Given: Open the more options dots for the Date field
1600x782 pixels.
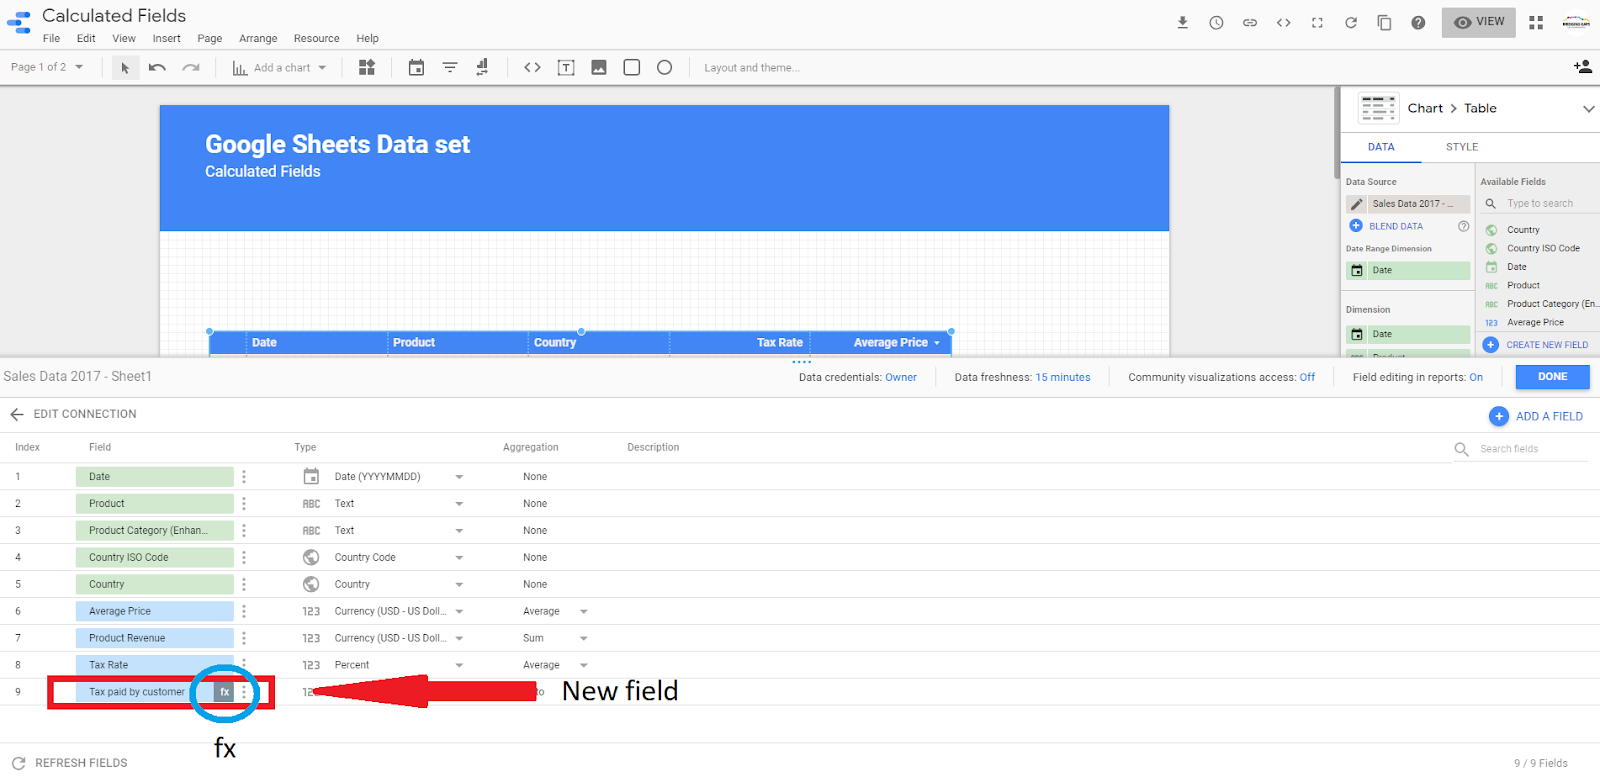Looking at the screenshot, I should [243, 477].
